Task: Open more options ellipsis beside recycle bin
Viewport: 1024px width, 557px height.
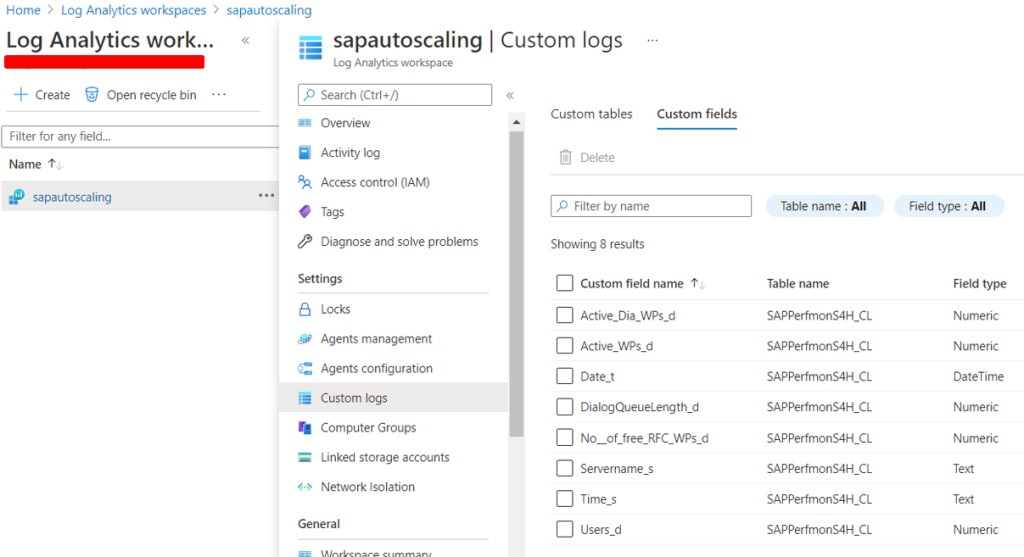Action: coord(219,95)
